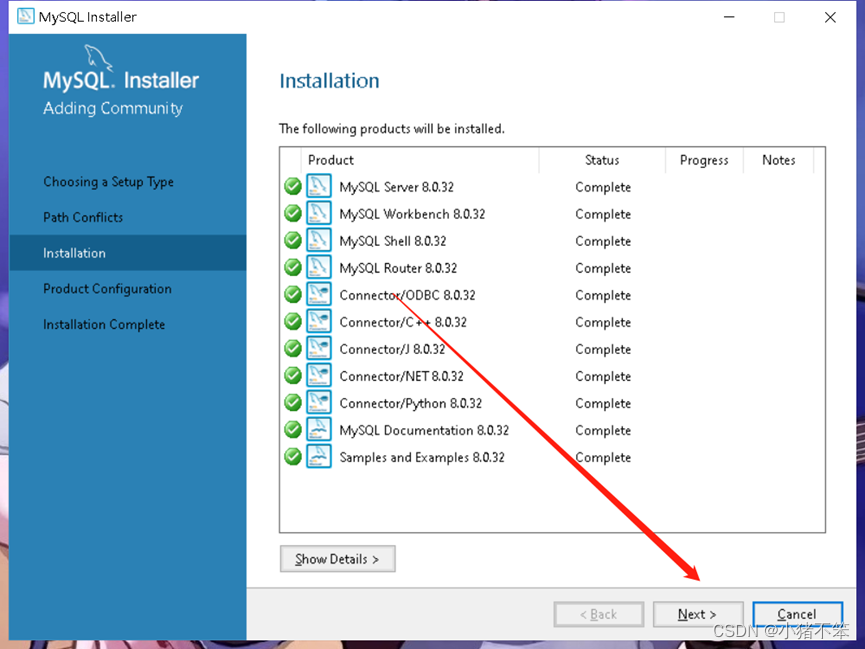Close the MySQL Installer window
This screenshot has height=649, width=865.
(x=830, y=17)
